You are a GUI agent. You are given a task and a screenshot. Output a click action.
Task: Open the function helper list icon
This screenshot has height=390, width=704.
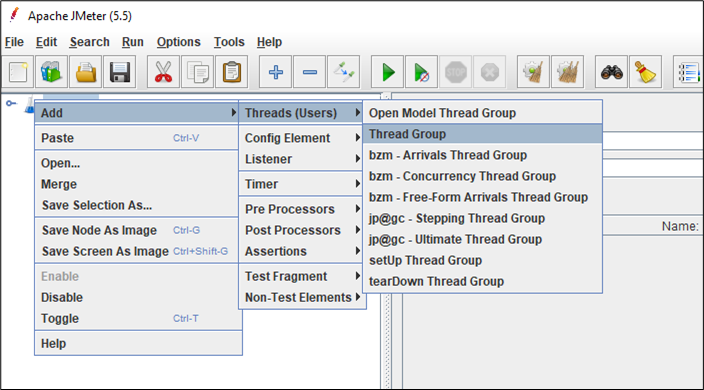(689, 72)
